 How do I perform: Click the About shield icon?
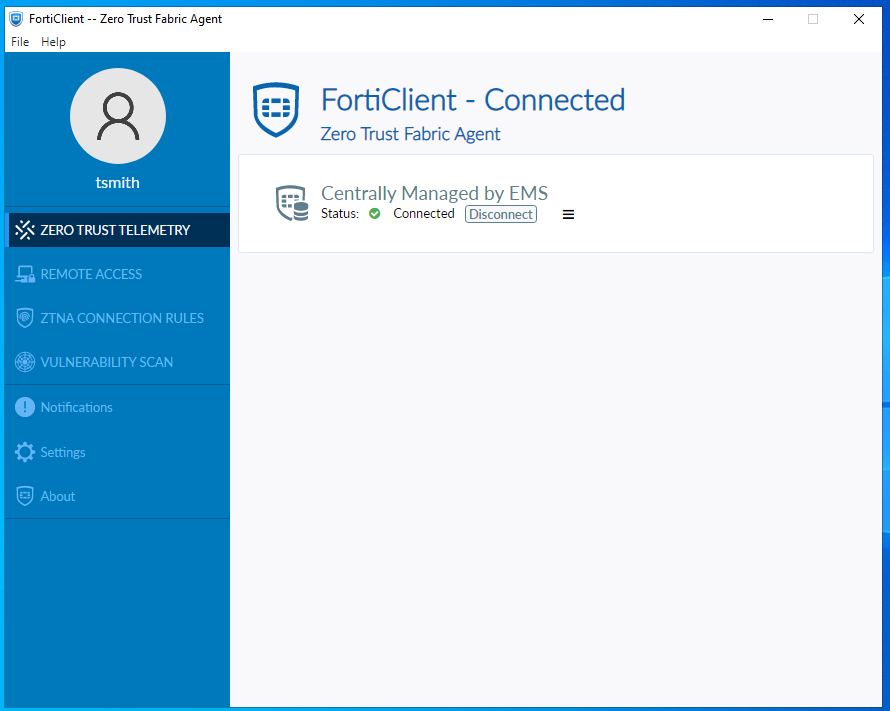pyautogui.click(x=25, y=496)
